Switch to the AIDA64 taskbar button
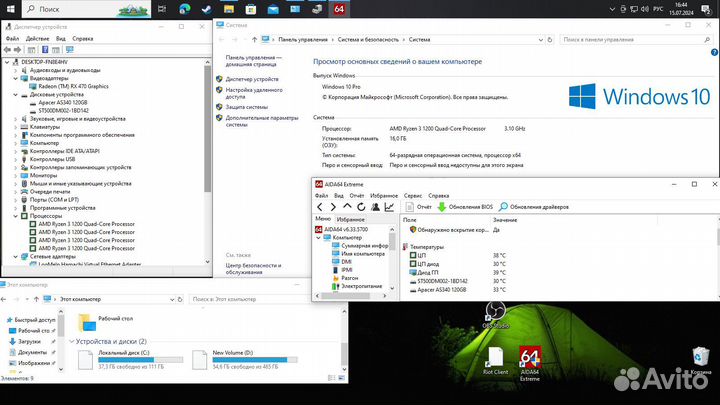The image size is (720, 405). (339, 9)
